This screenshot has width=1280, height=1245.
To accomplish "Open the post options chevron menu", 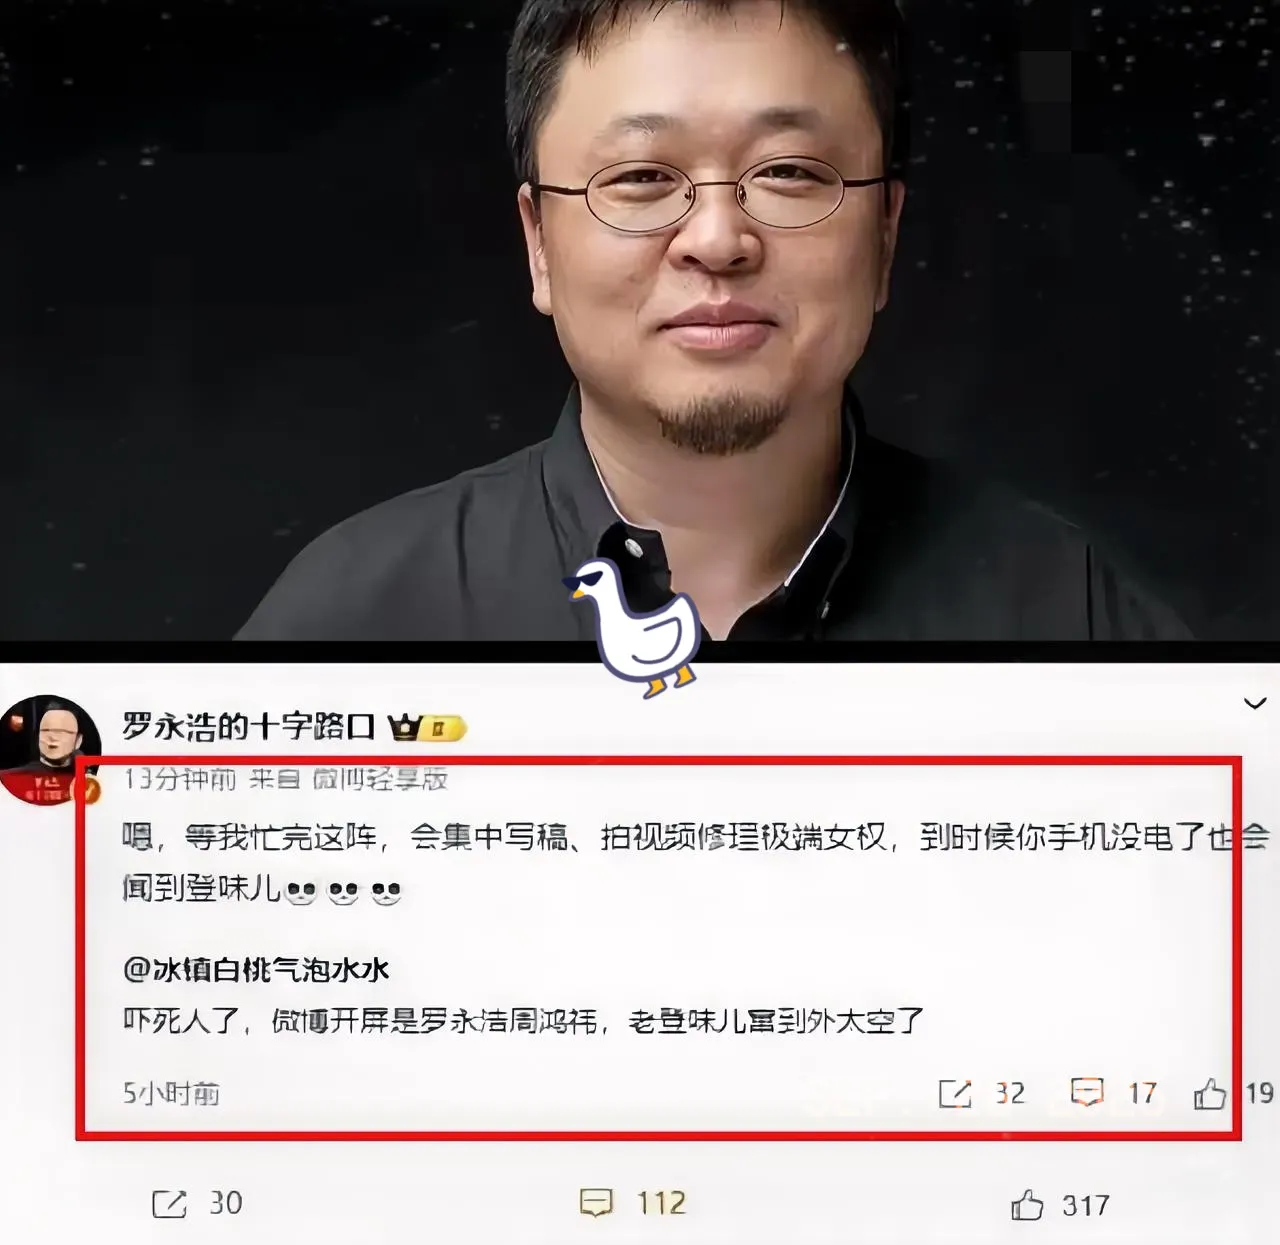I will [1254, 704].
